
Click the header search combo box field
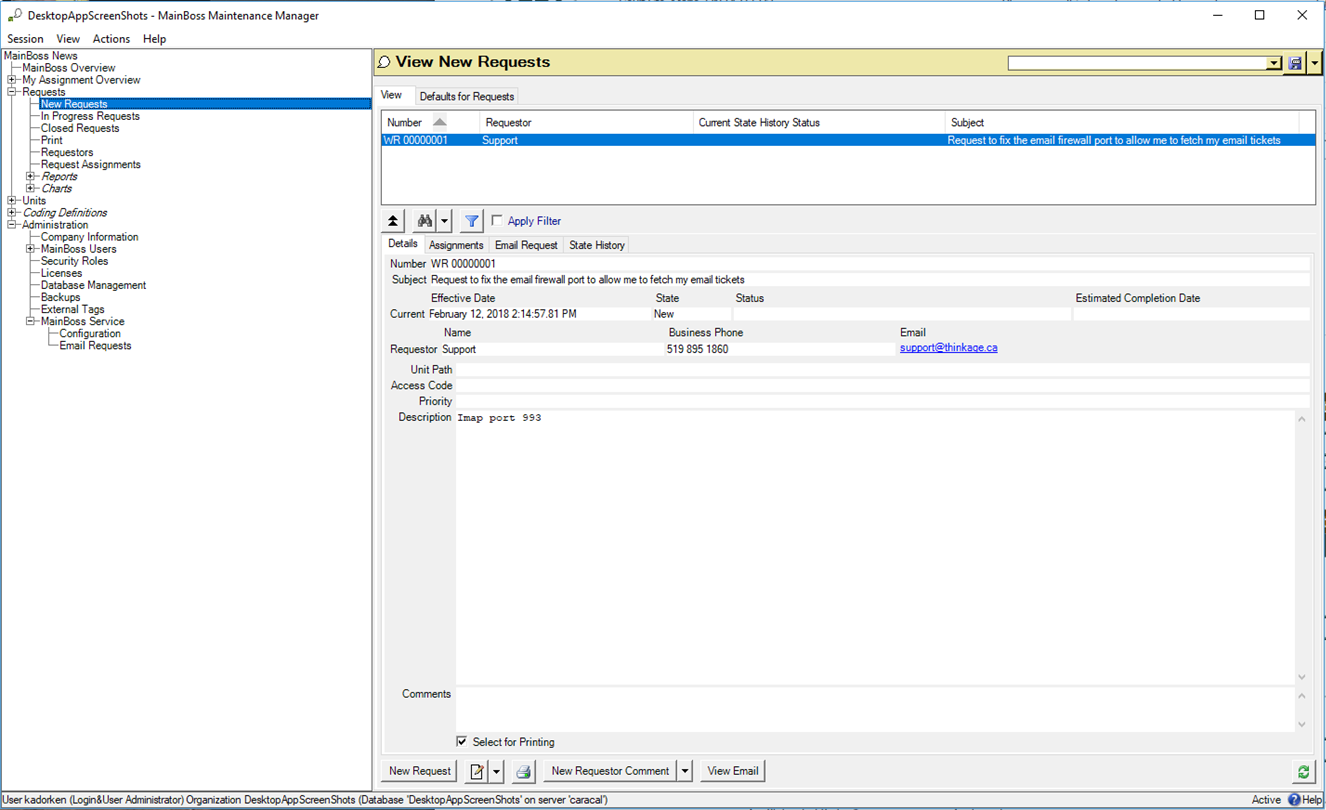click(x=1137, y=63)
